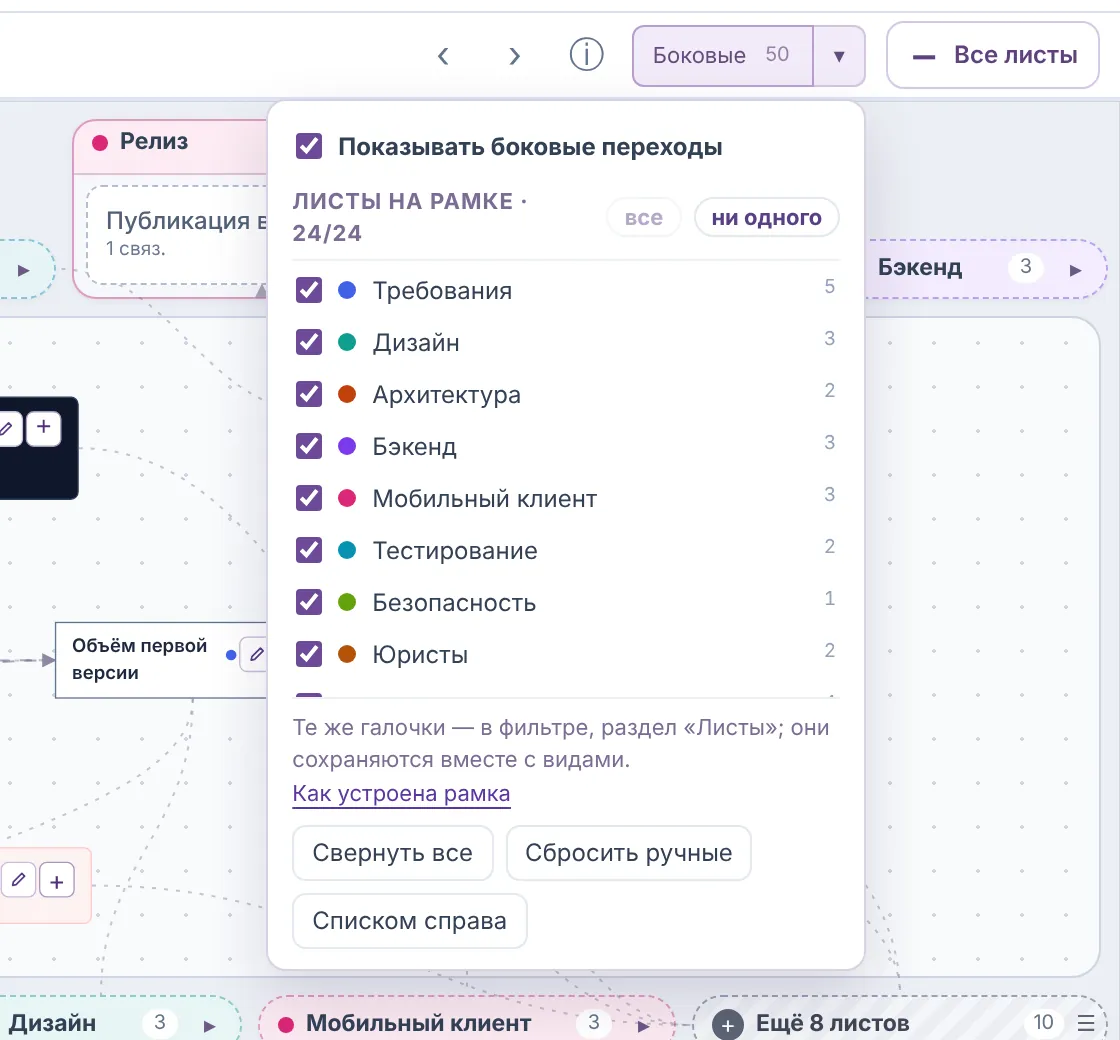Screen dimensions: 1120x1040
Task: Click the "Все листы" button
Action: click(x=992, y=55)
